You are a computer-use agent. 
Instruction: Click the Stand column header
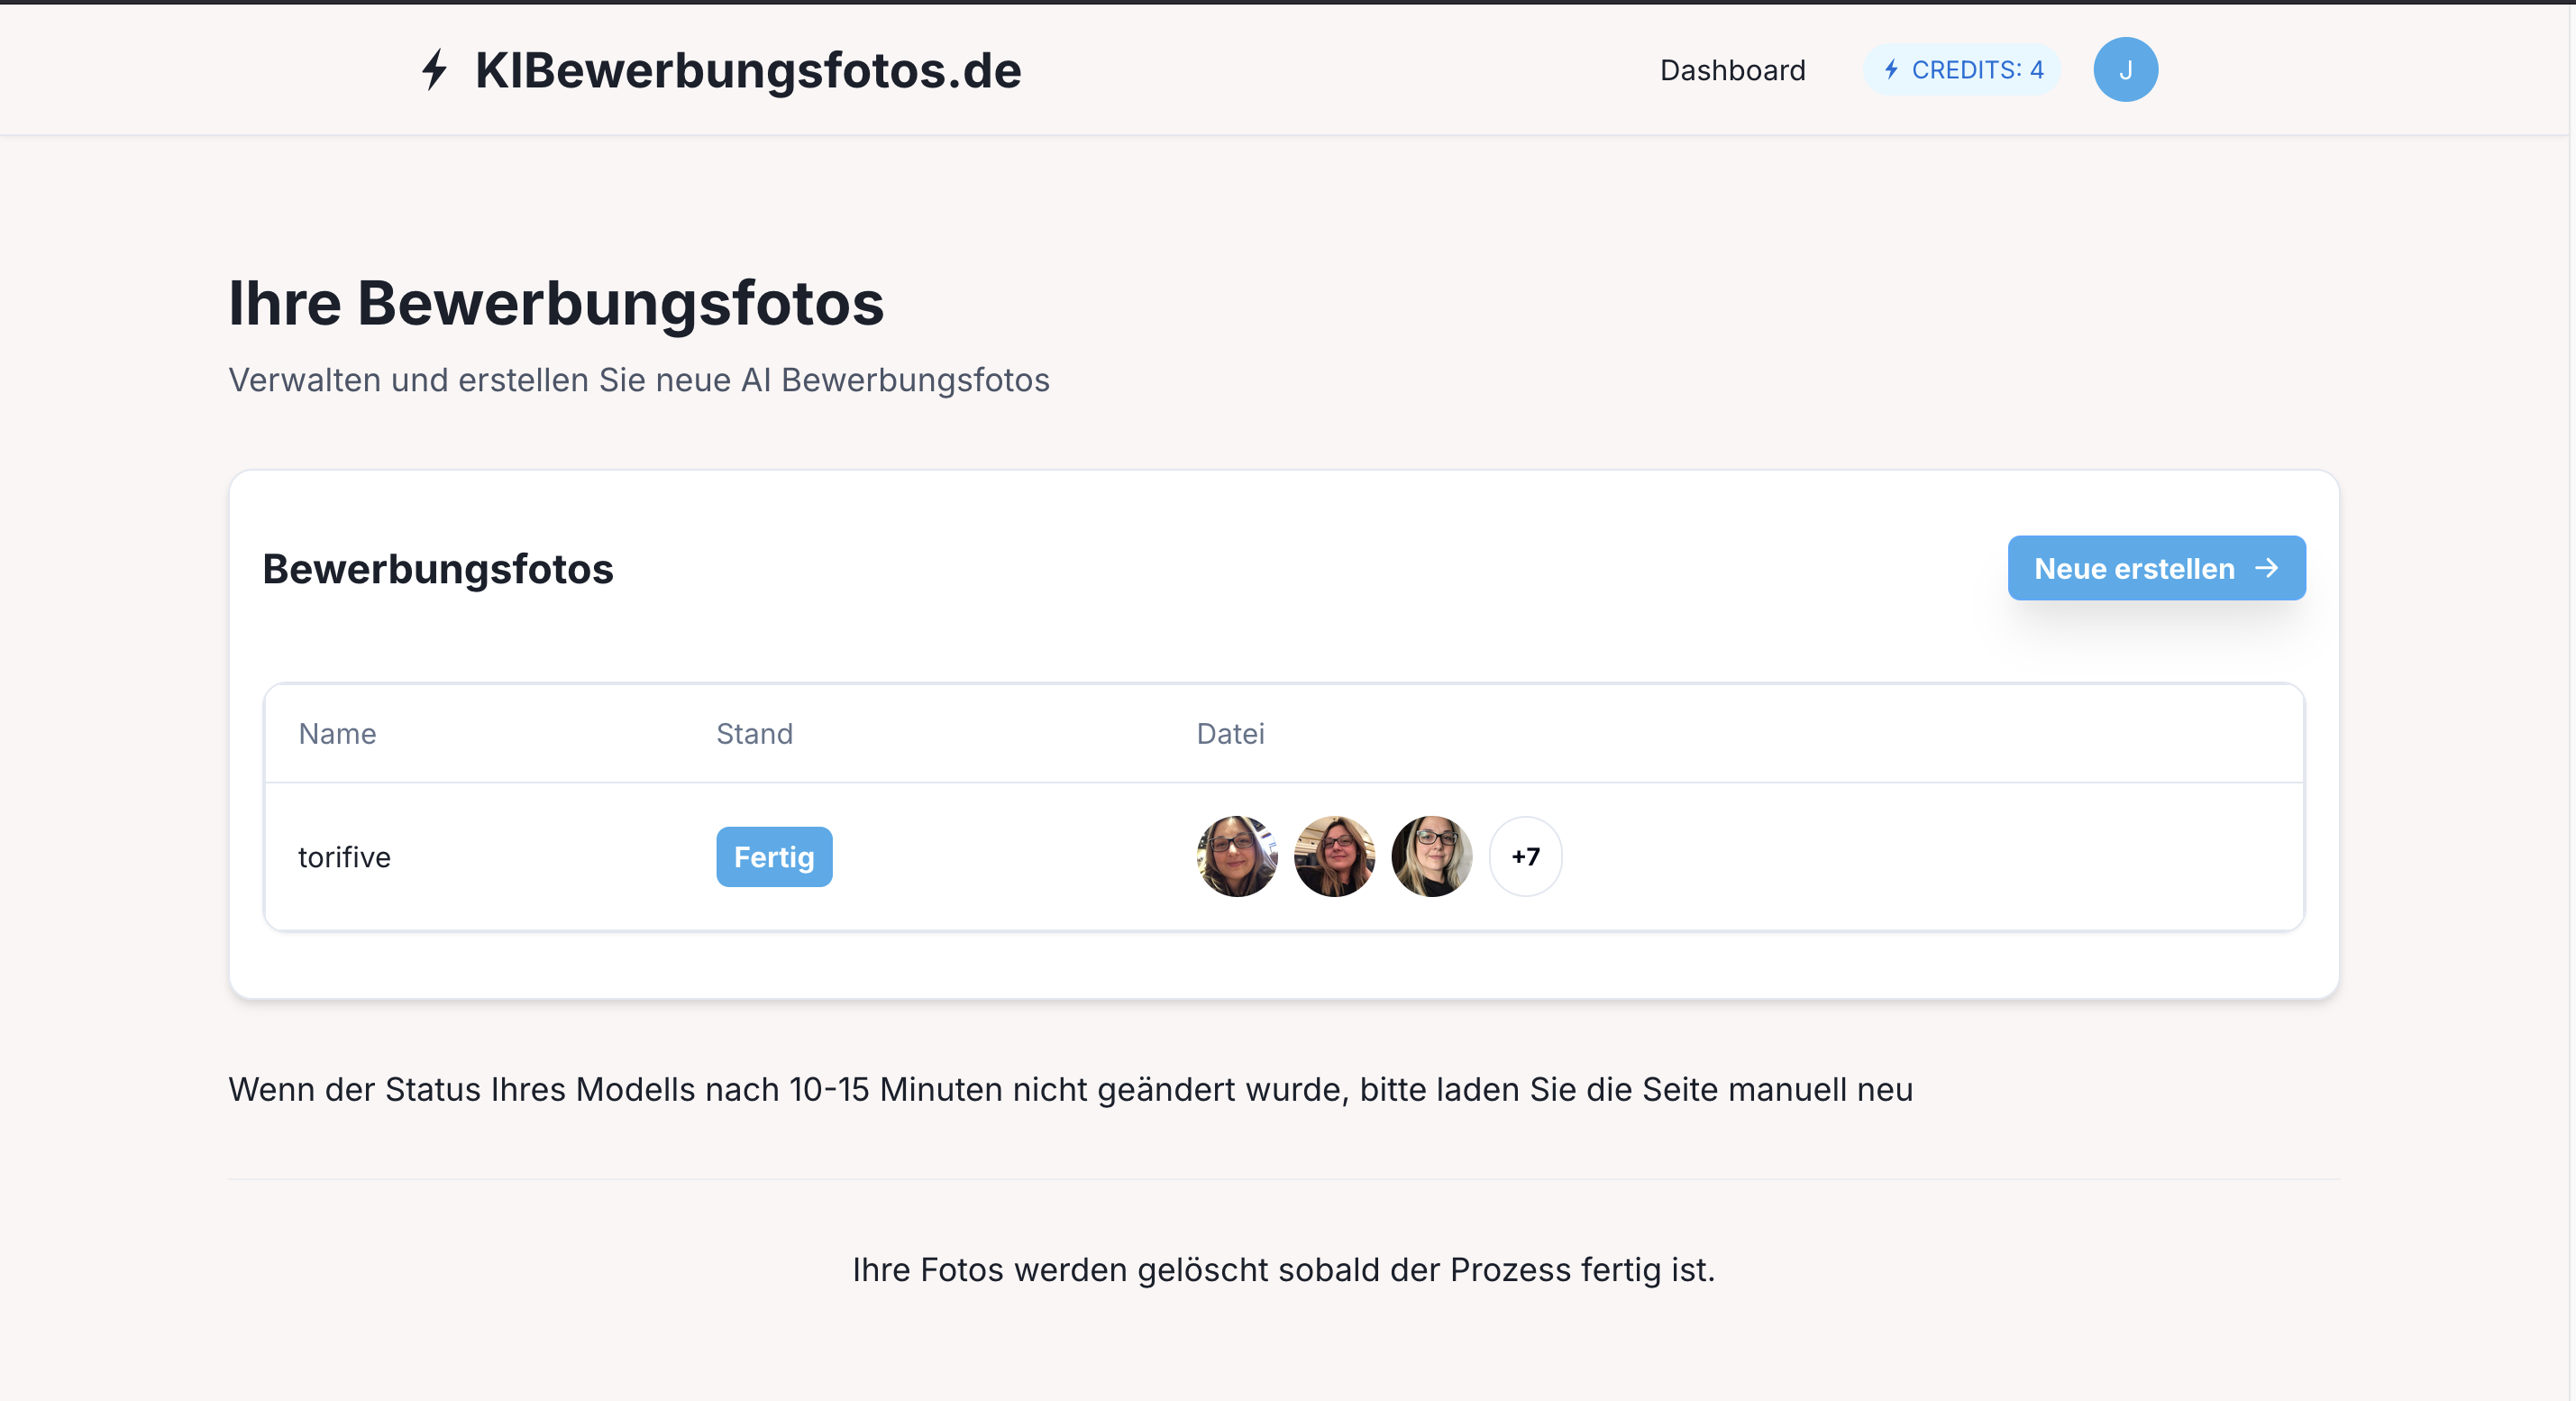point(754,734)
